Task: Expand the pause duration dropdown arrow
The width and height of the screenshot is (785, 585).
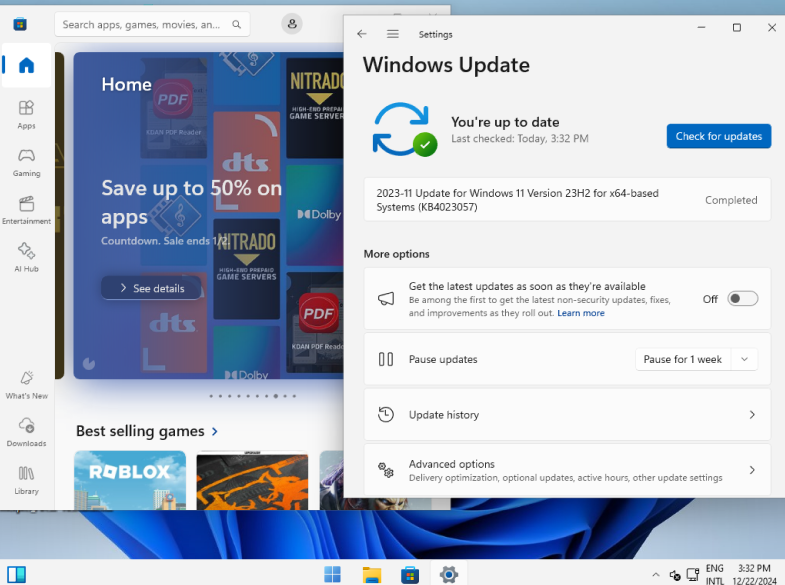Action: click(744, 359)
